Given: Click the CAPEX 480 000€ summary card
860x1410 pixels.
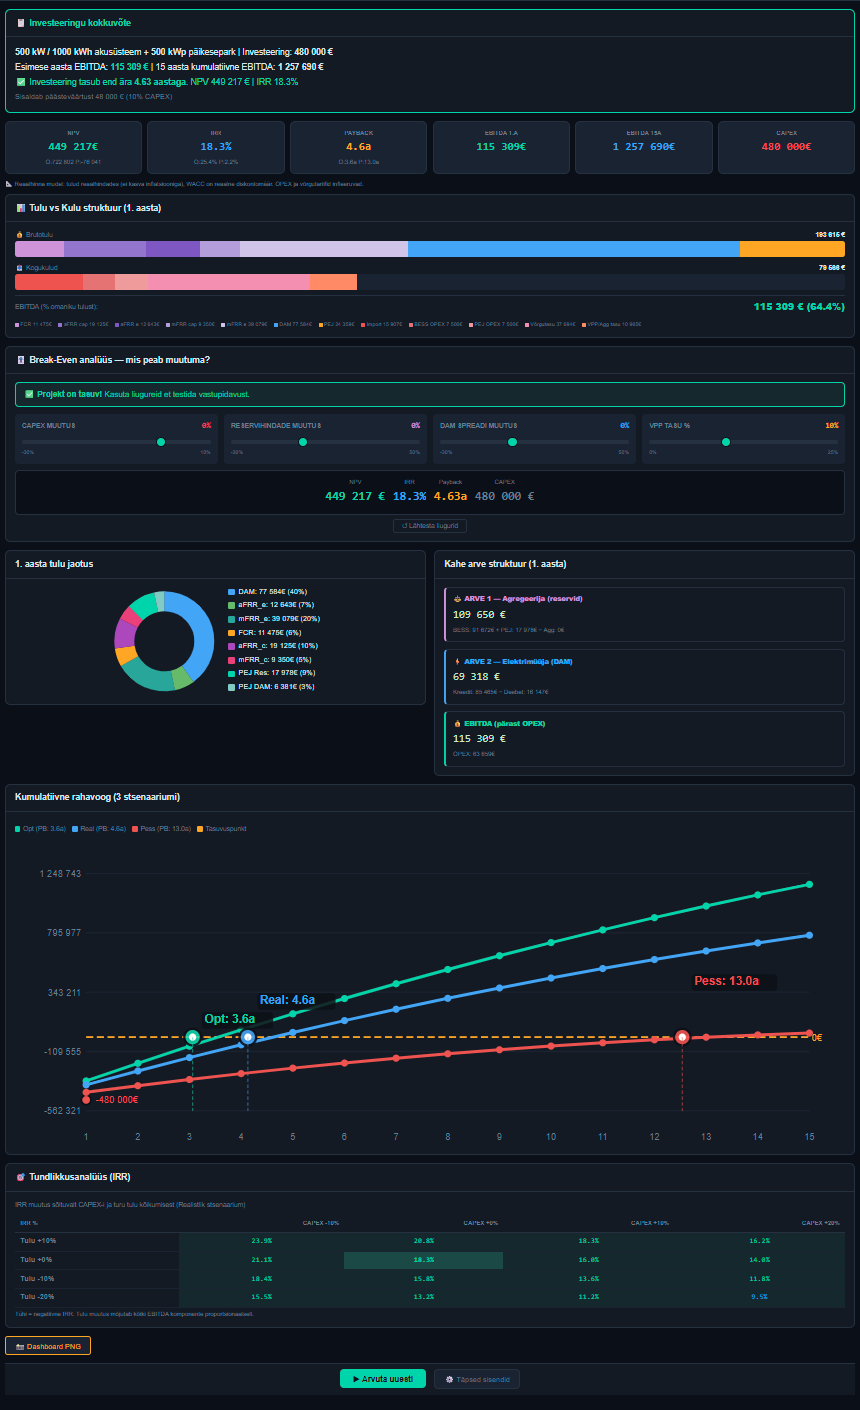Looking at the screenshot, I should point(786,146).
